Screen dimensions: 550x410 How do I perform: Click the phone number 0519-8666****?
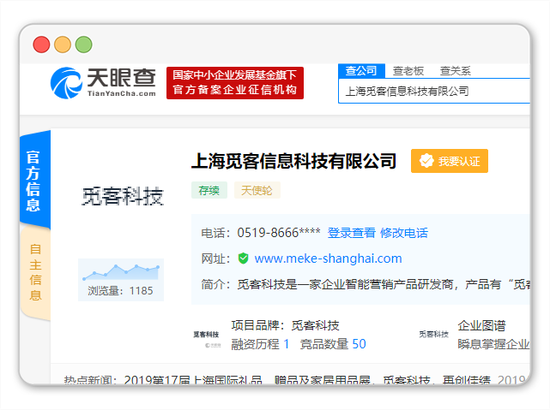(279, 233)
